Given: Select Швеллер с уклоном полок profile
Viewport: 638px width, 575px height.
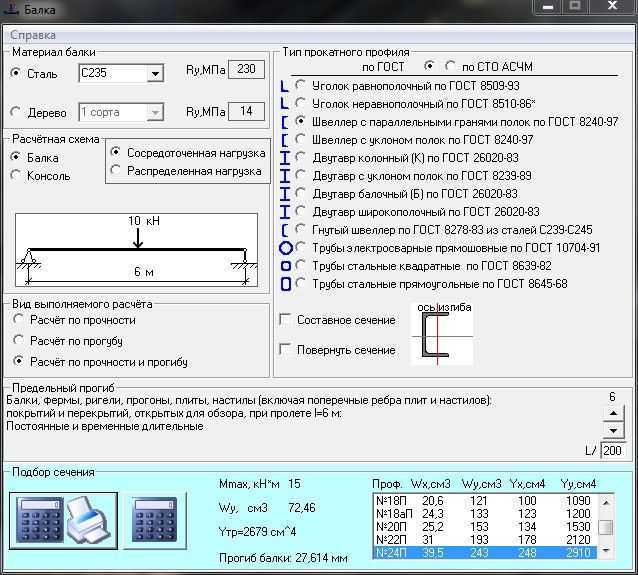Looking at the screenshot, I should [x=300, y=139].
